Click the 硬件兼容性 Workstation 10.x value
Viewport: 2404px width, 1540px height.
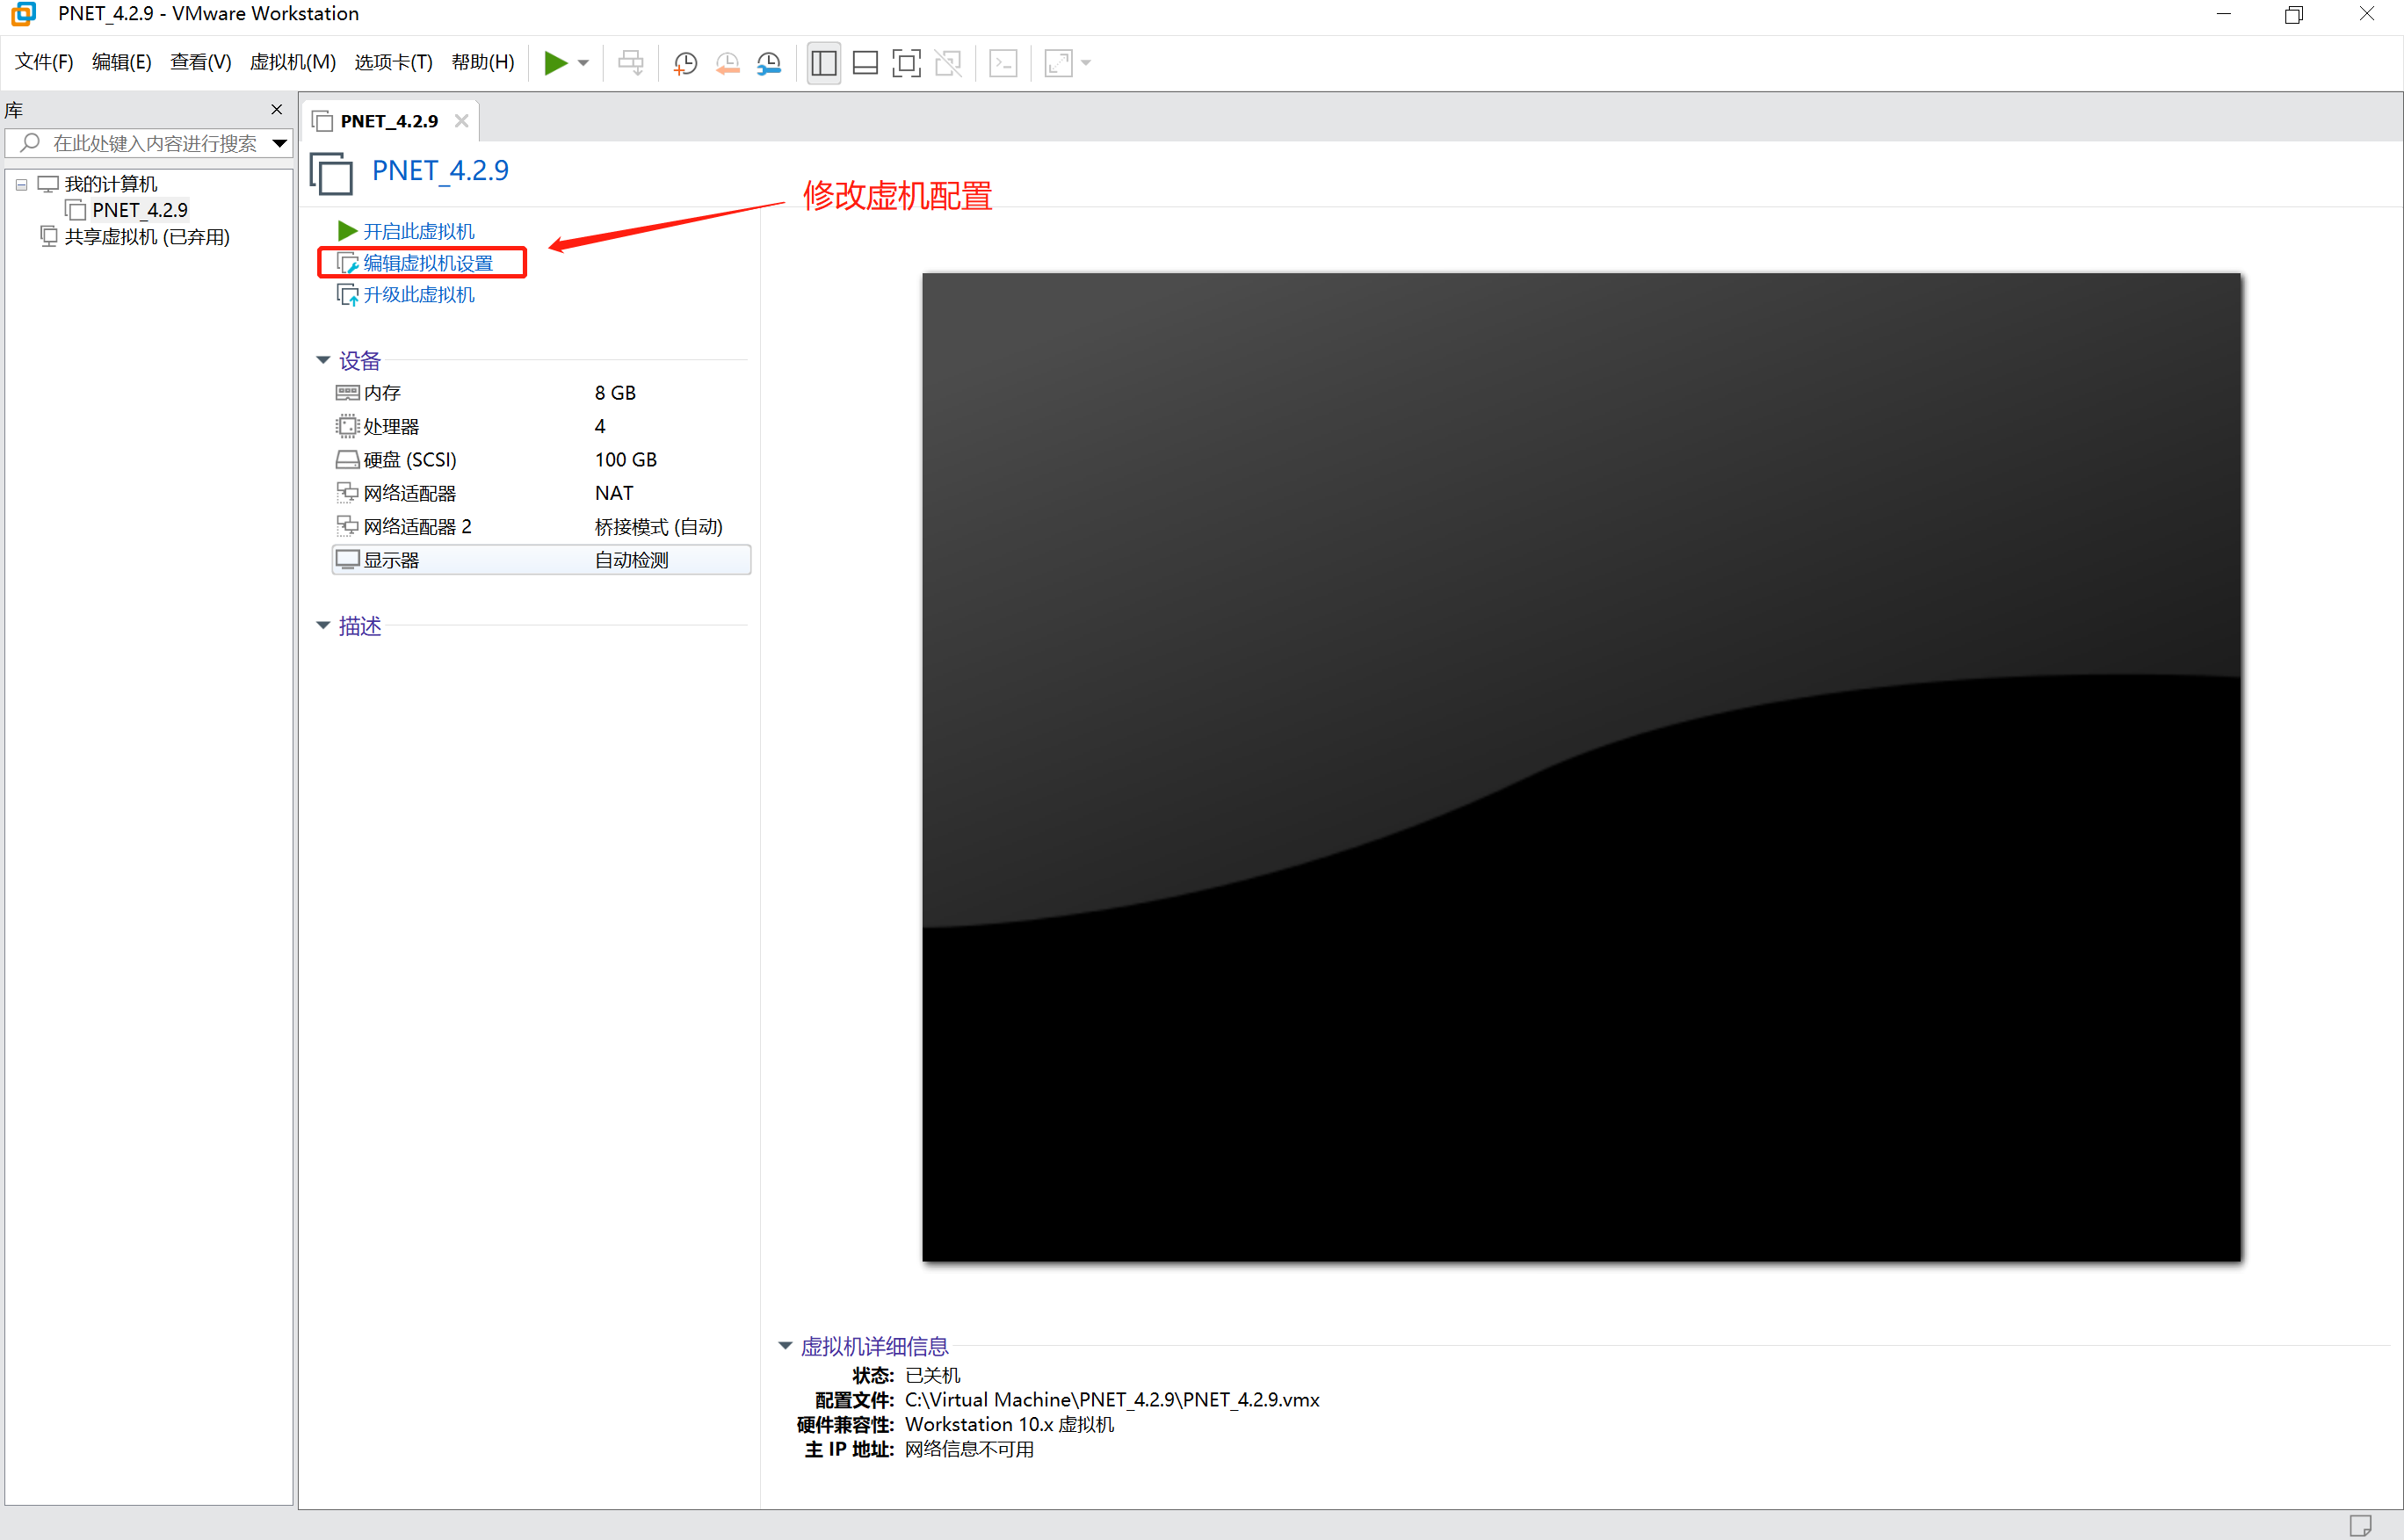pyautogui.click(x=1009, y=1424)
